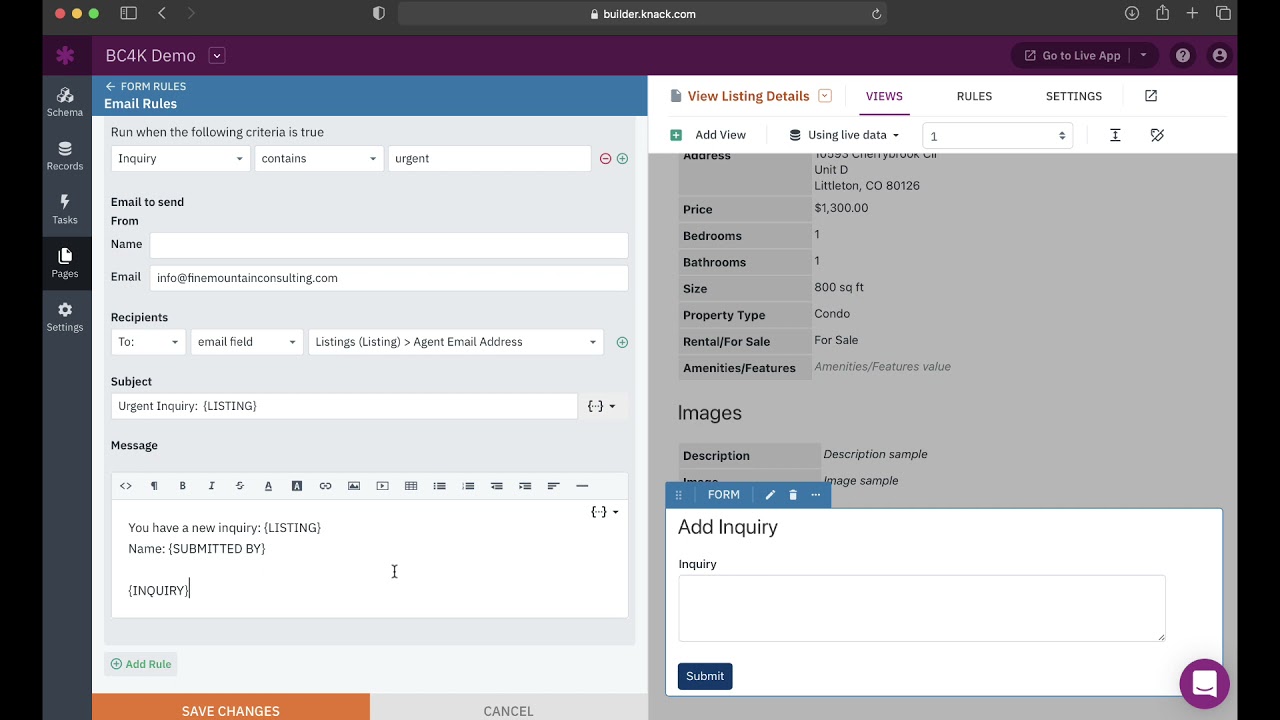Image resolution: width=1280 pixels, height=720 pixels.
Task: Open the Agent Email Address field dropdown
Action: tap(456, 342)
